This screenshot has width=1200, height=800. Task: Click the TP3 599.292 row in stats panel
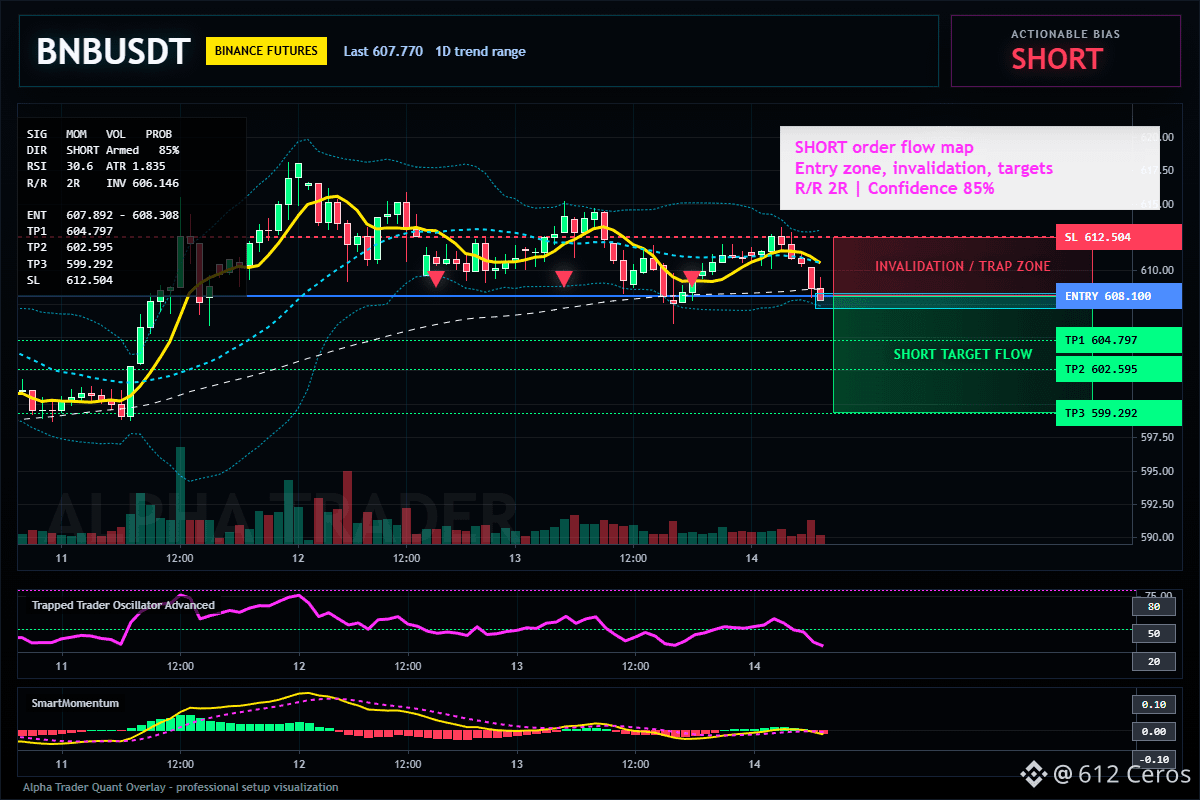click(x=70, y=264)
